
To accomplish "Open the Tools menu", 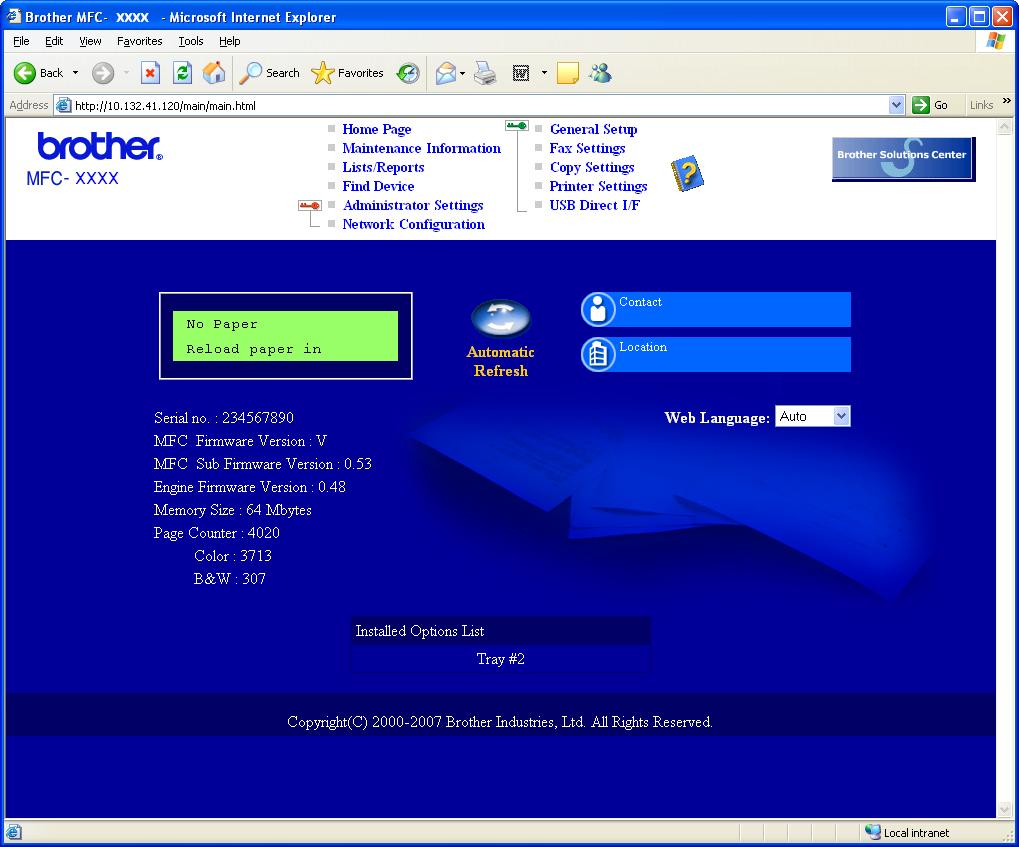I will point(191,41).
